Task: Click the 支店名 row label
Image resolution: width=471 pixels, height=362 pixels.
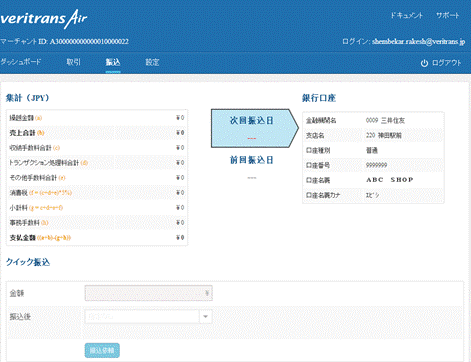Action: click(315, 136)
